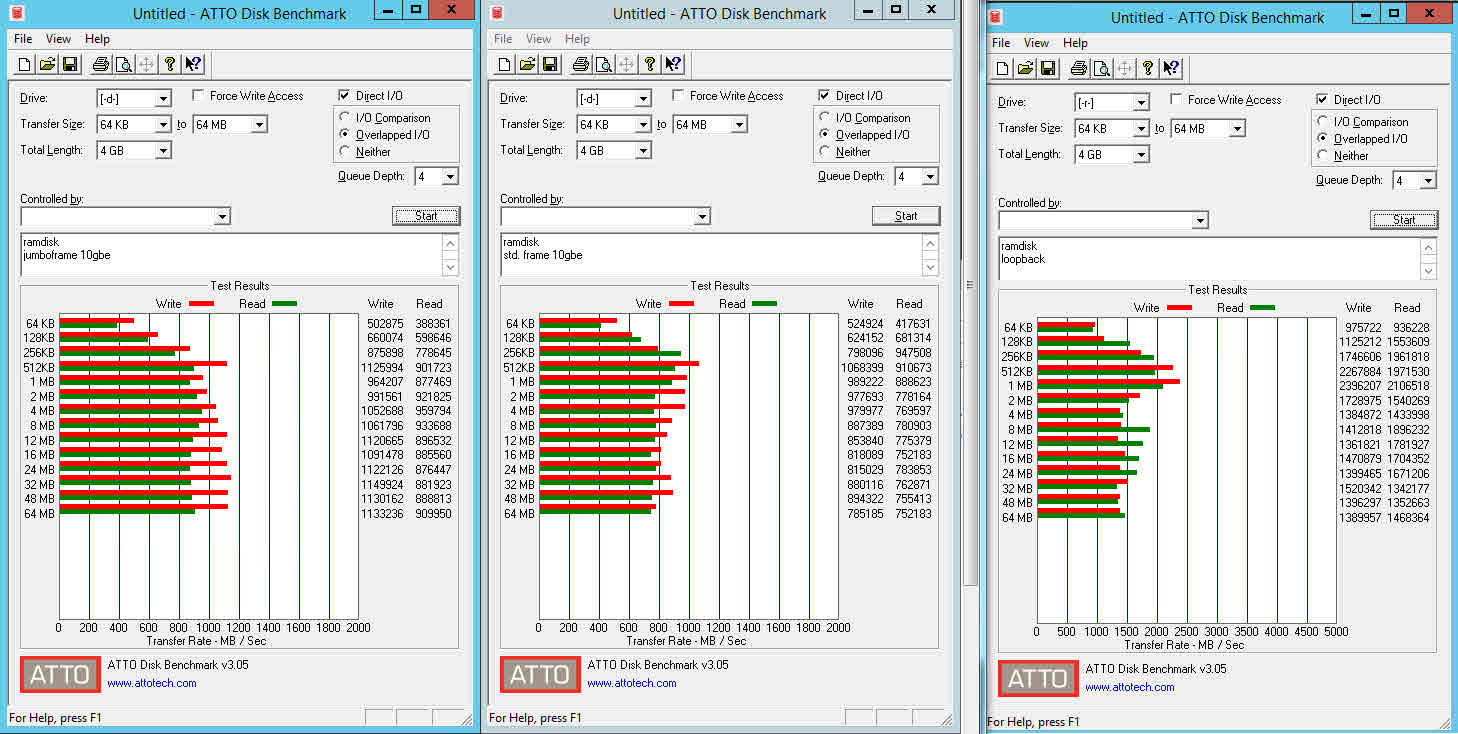Click context help pointer icon in std. frame window
The image size is (1458, 734).
[x=673, y=65]
